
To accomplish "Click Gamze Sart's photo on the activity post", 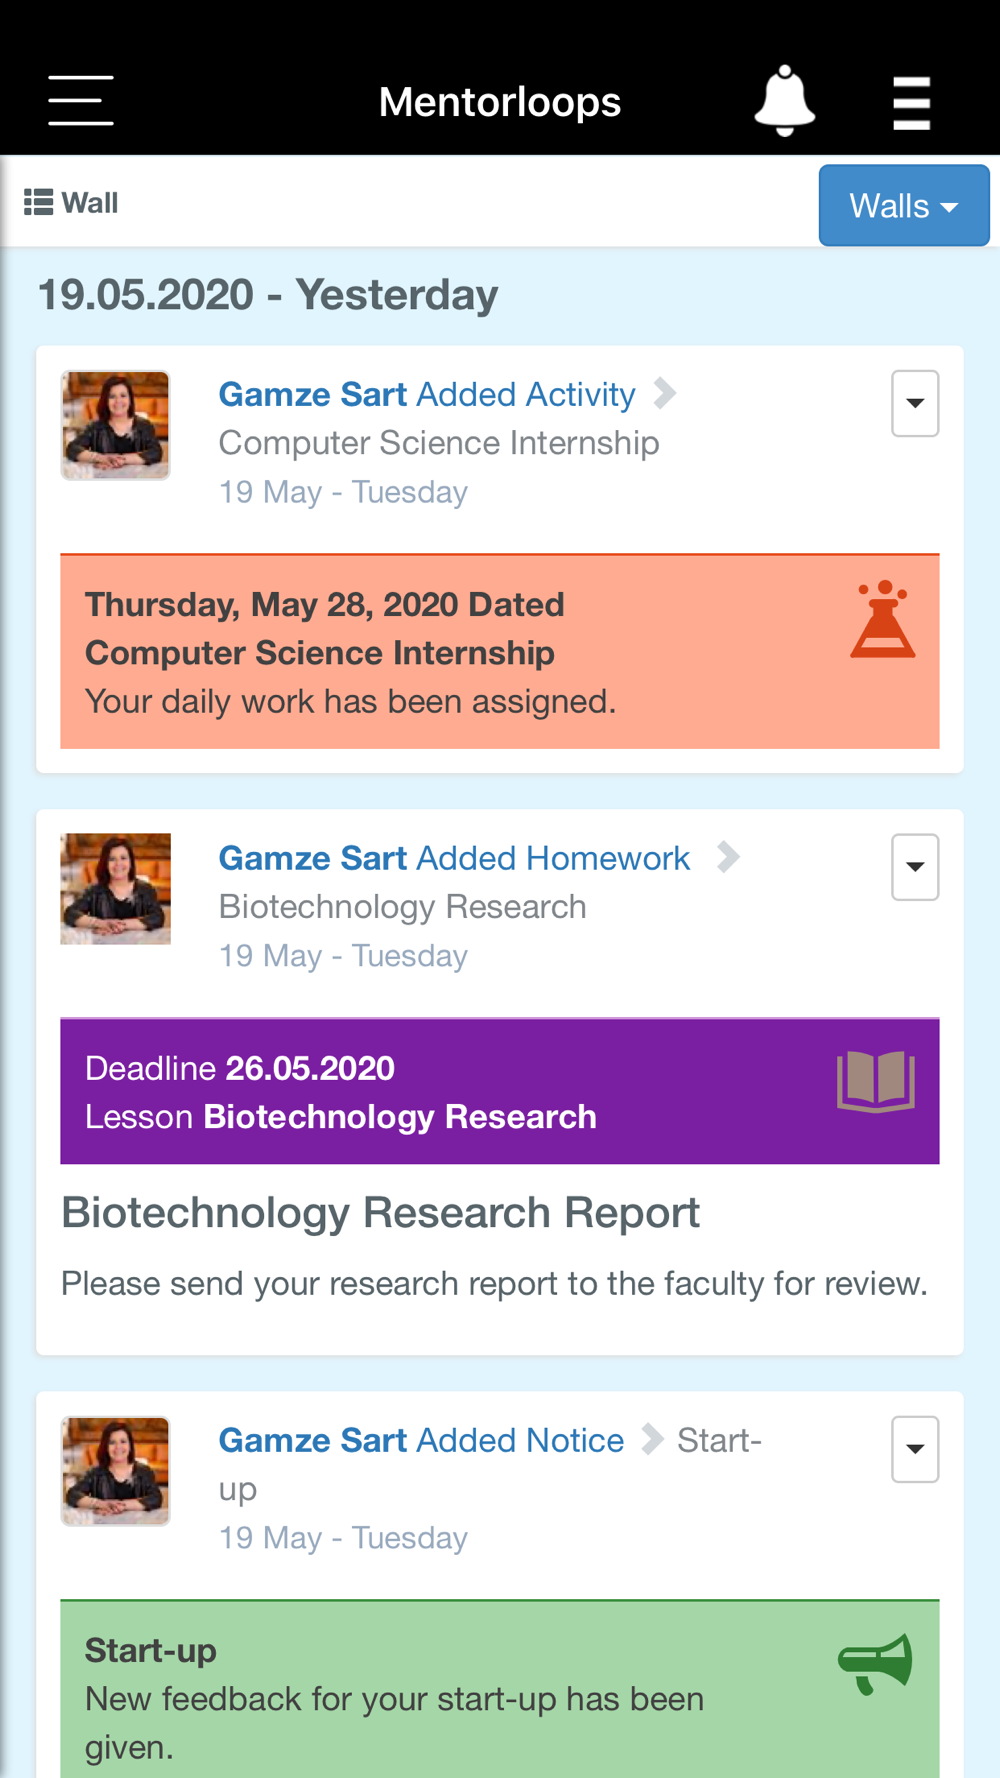I will (x=115, y=425).
